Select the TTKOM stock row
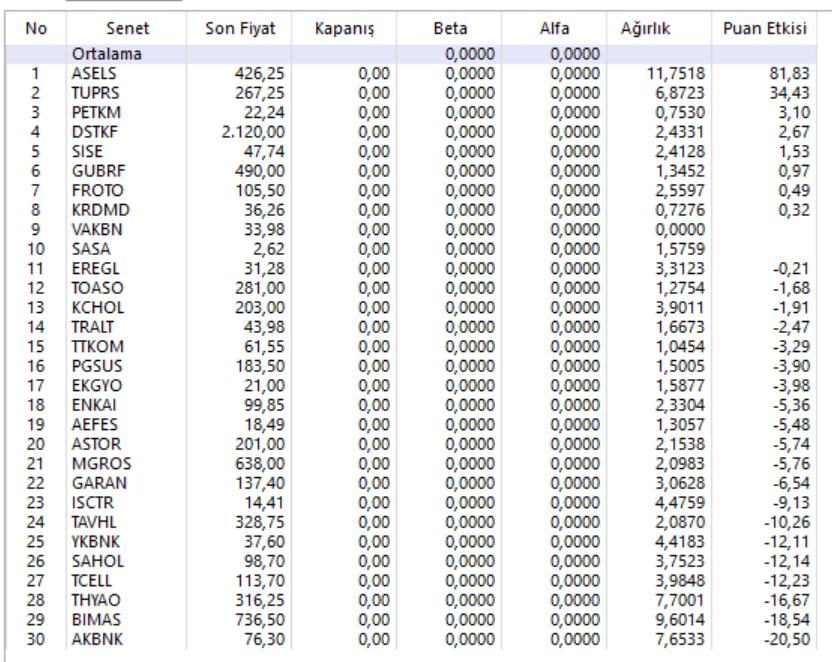This screenshot has height=662, width=832. click(411, 346)
